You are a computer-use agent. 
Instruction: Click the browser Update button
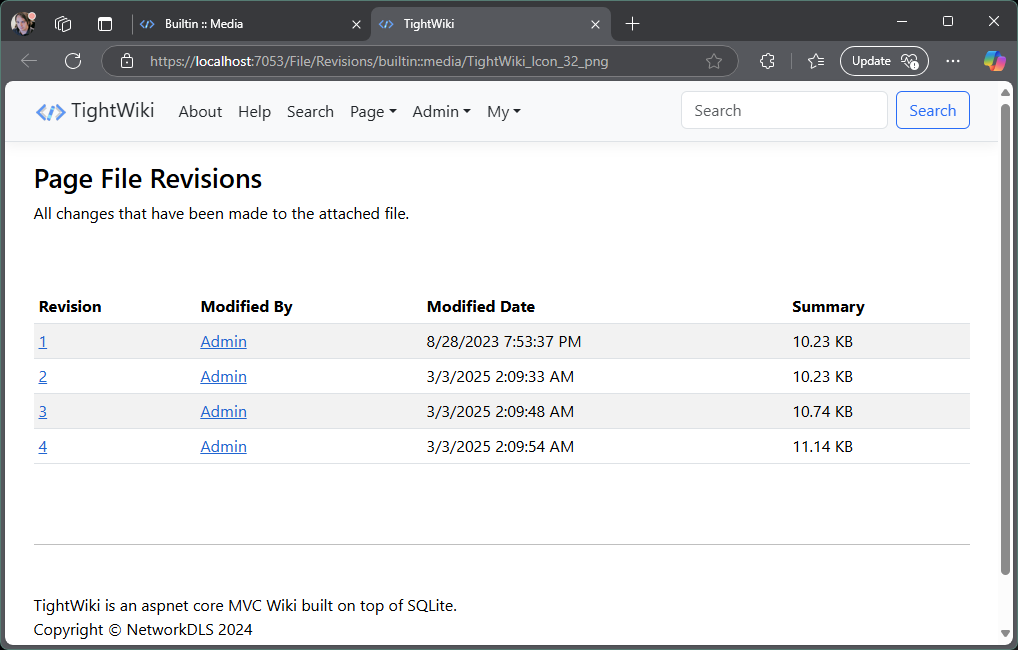(884, 61)
